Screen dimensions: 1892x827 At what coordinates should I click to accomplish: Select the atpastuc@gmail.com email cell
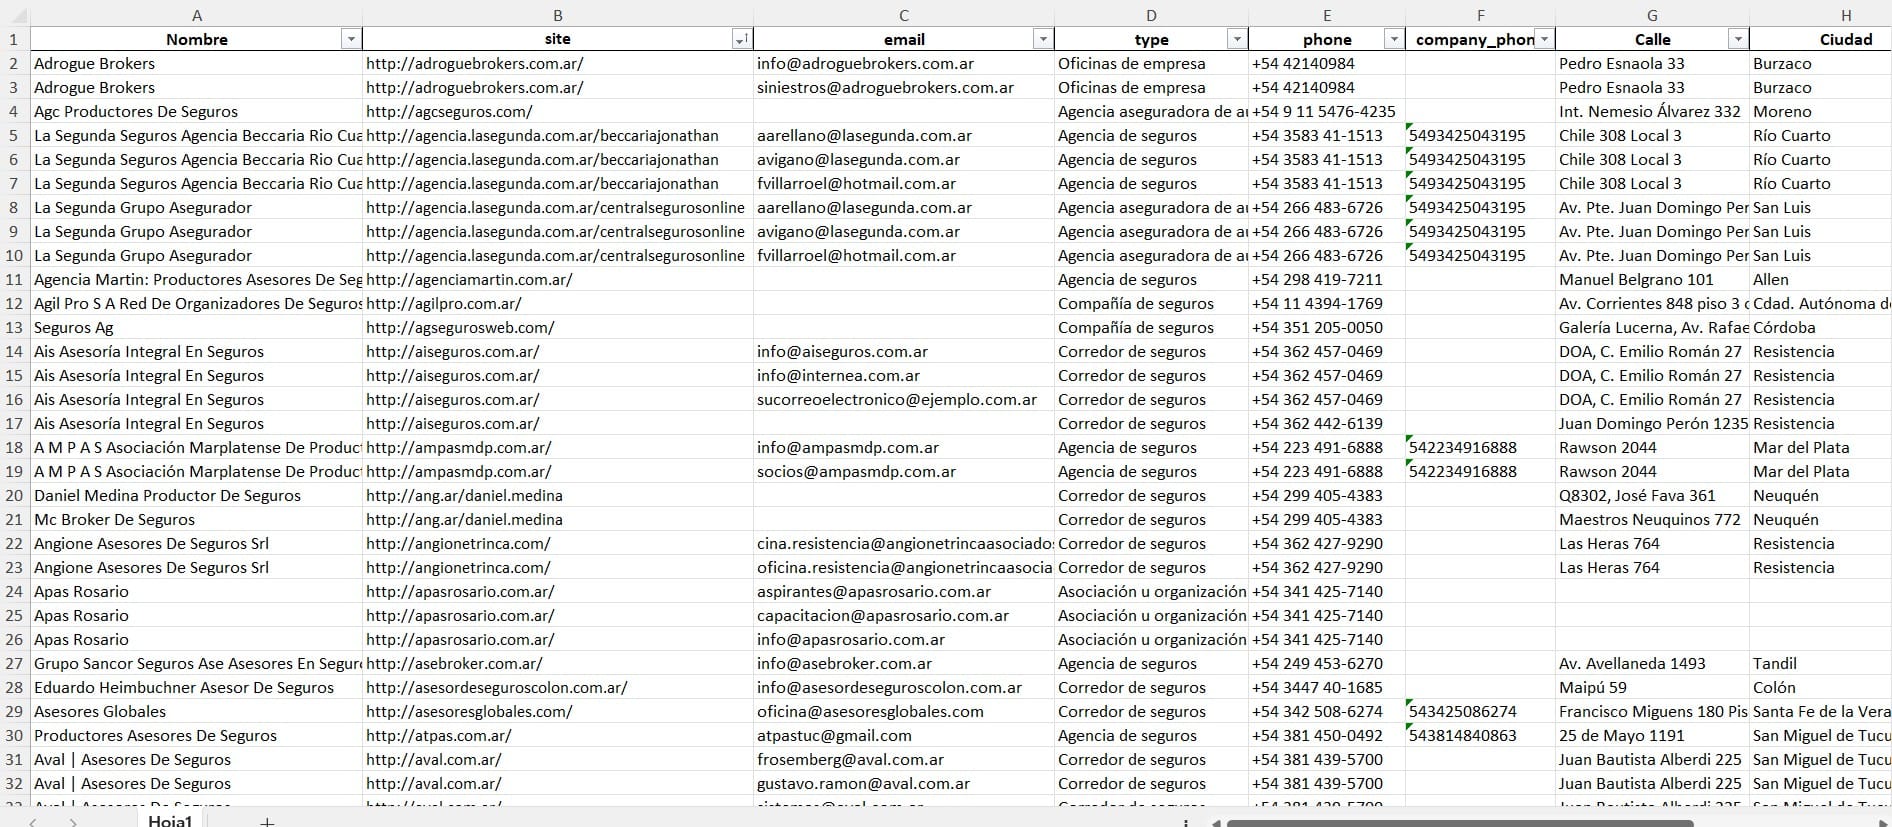pos(904,735)
